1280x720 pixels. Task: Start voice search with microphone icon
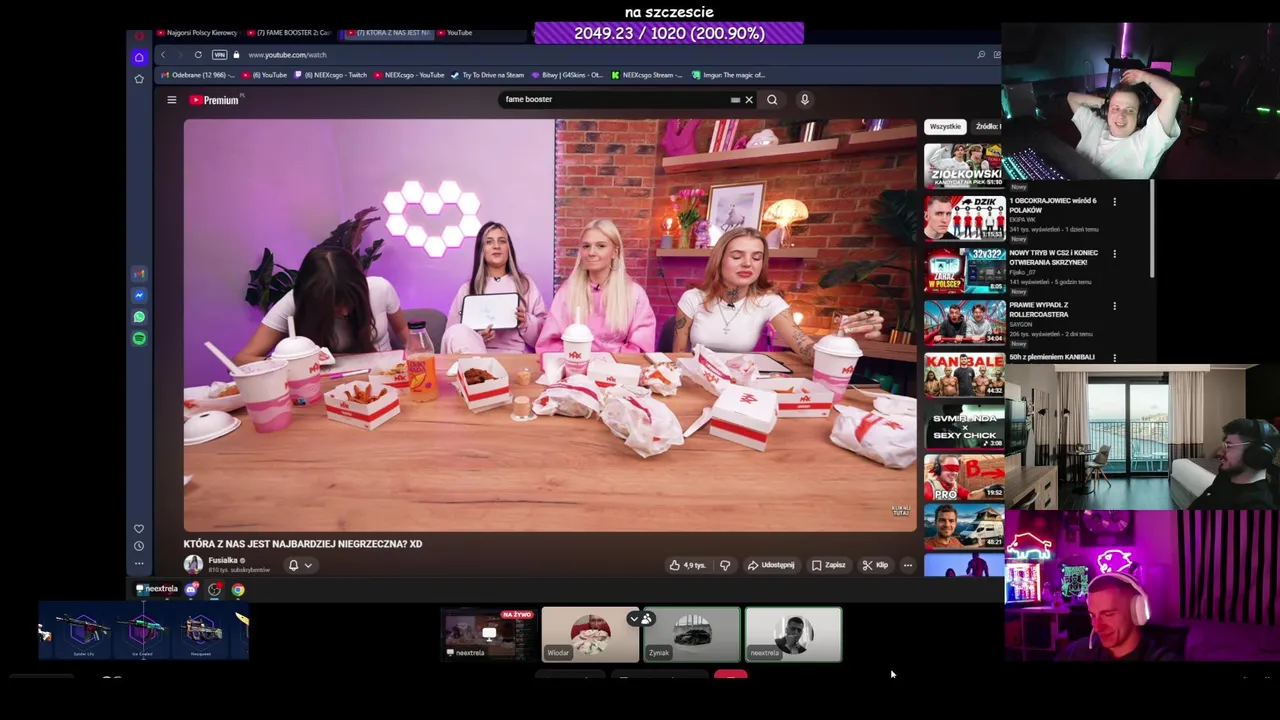point(804,100)
